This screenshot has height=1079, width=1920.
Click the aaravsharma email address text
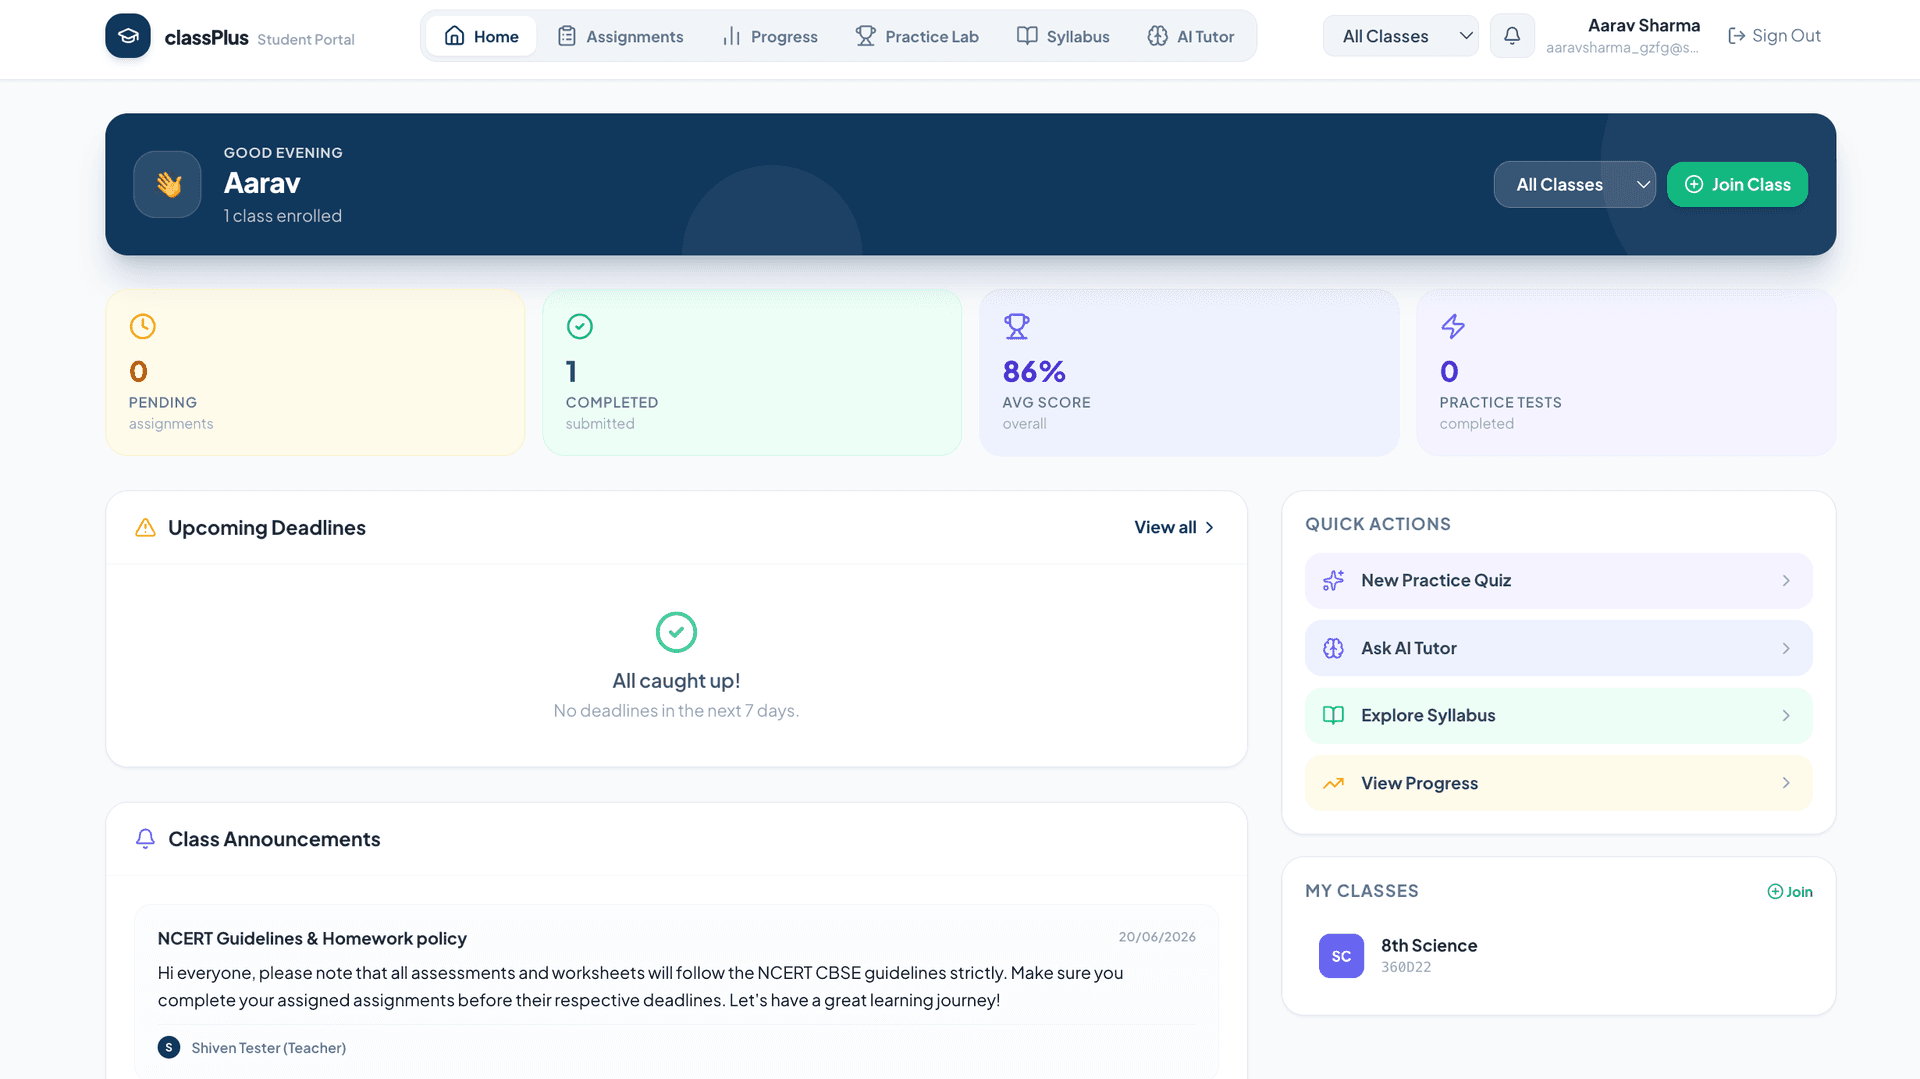1622,48
